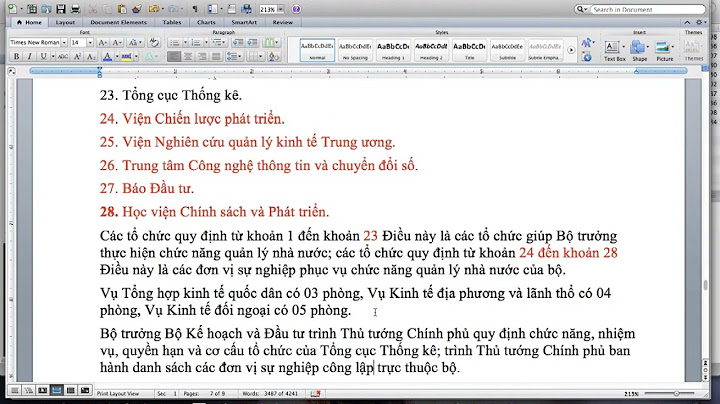Image resolution: width=720 pixels, height=404 pixels.
Task: Apply the blue font color swatch
Action: click(x=107, y=56)
